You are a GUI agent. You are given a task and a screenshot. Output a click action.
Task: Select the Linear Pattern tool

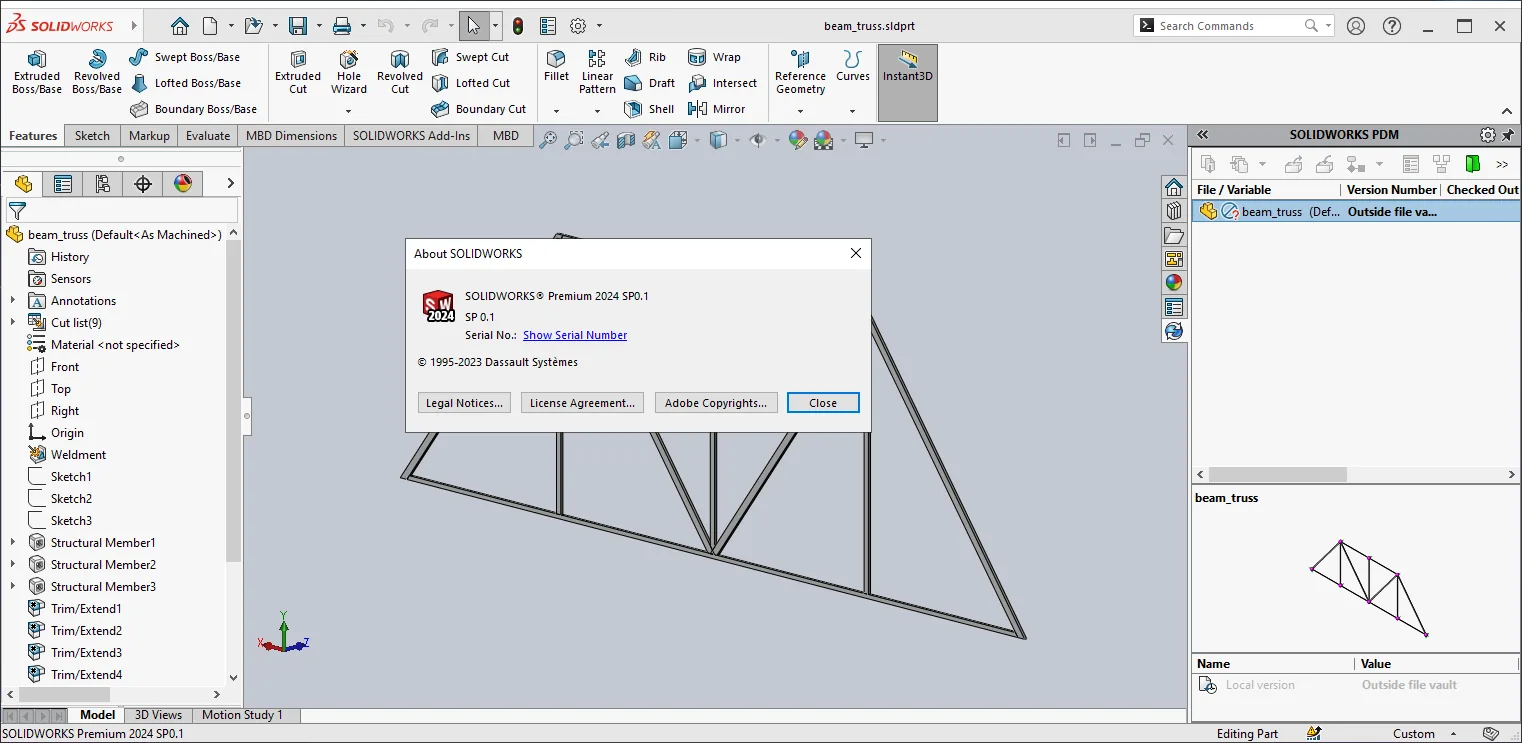(x=597, y=73)
